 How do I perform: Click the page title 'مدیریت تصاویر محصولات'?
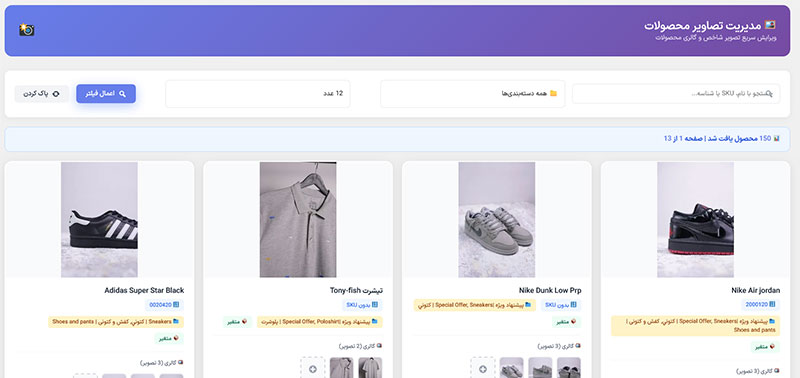click(703, 26)
